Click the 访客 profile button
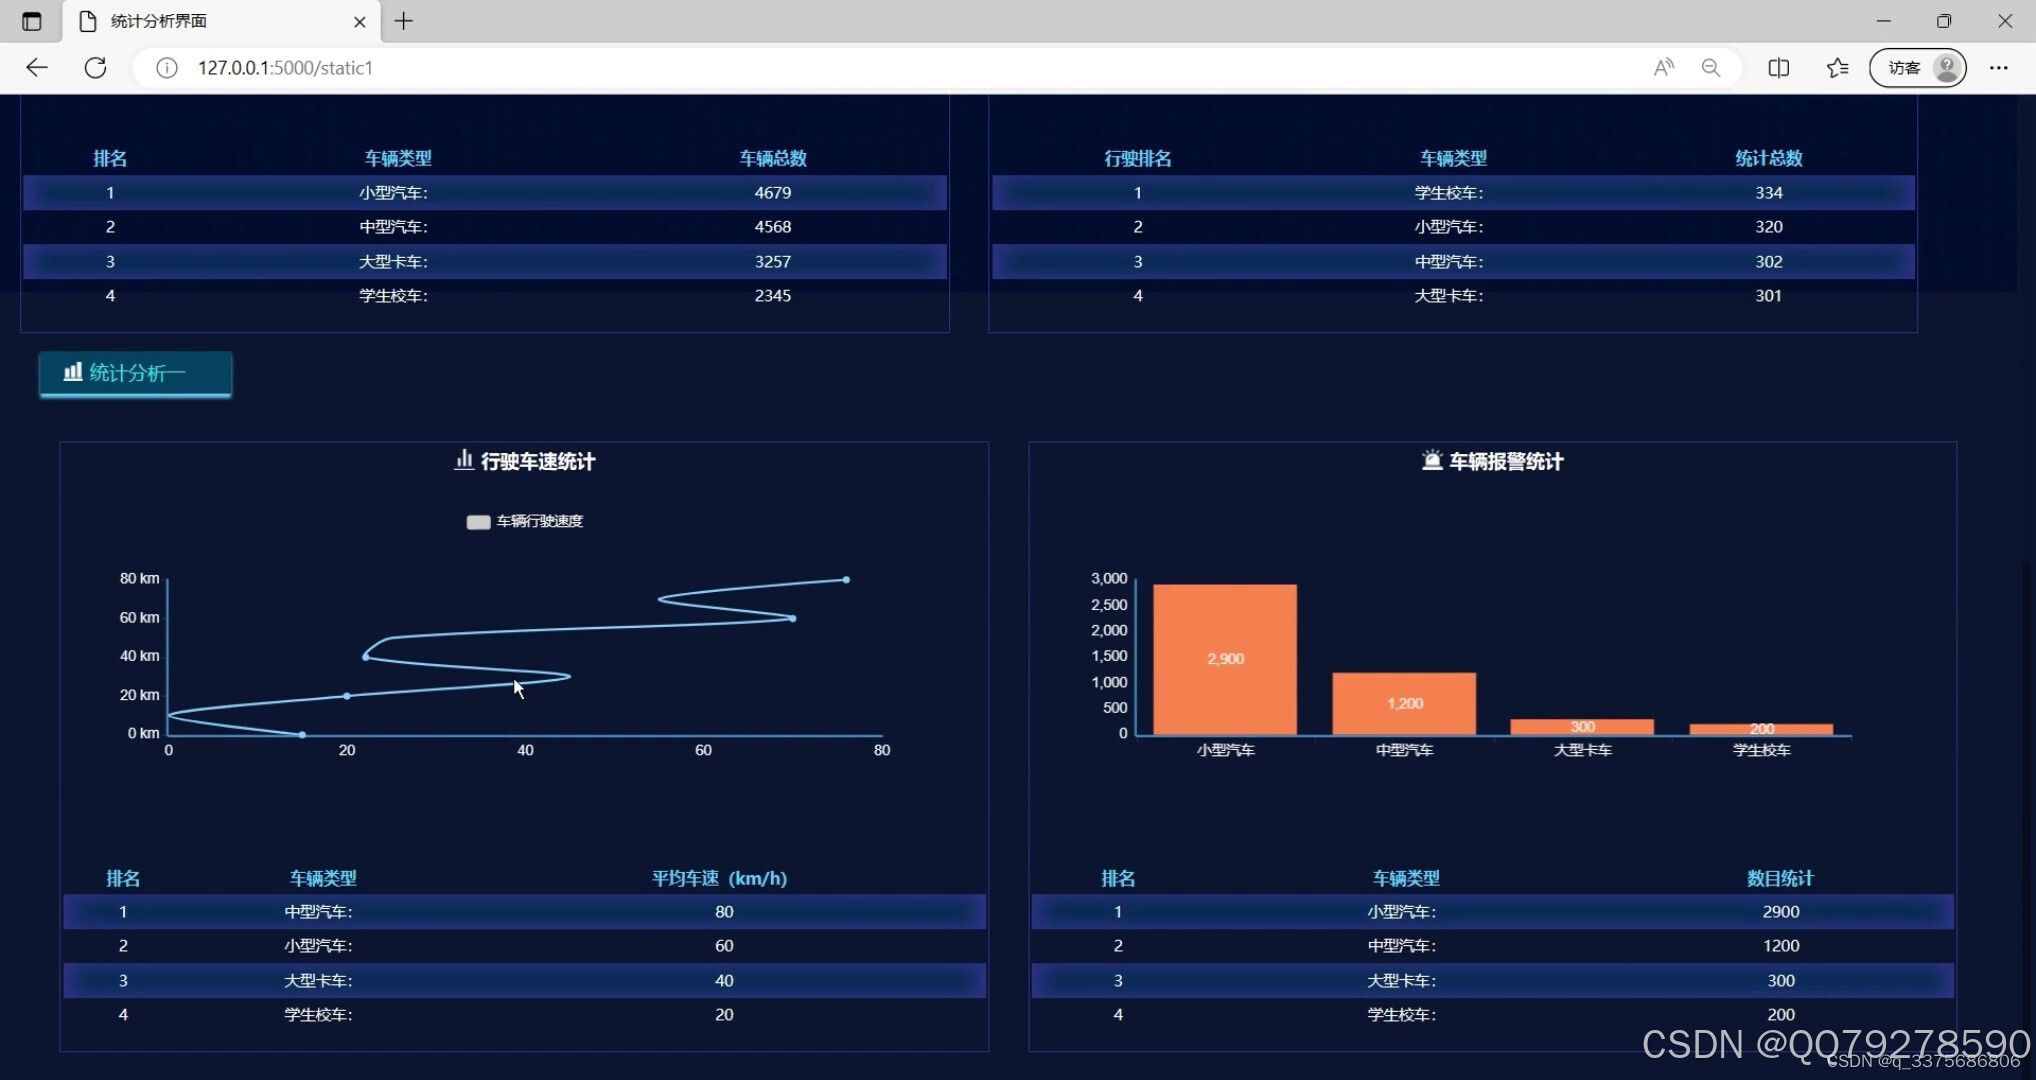 [x=1917, y=68]
